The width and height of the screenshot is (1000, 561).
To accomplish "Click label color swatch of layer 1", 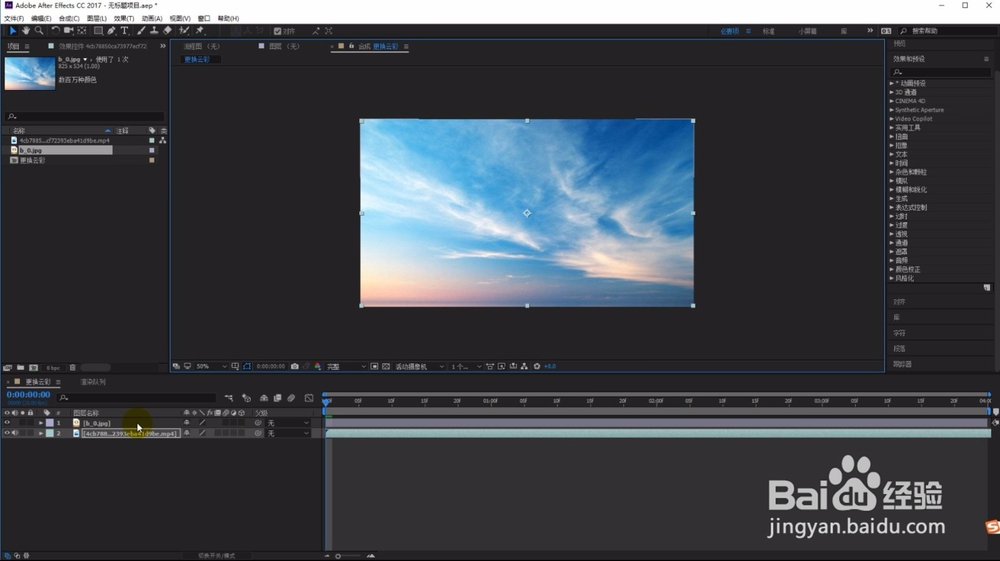I will (x=50, y=423).
